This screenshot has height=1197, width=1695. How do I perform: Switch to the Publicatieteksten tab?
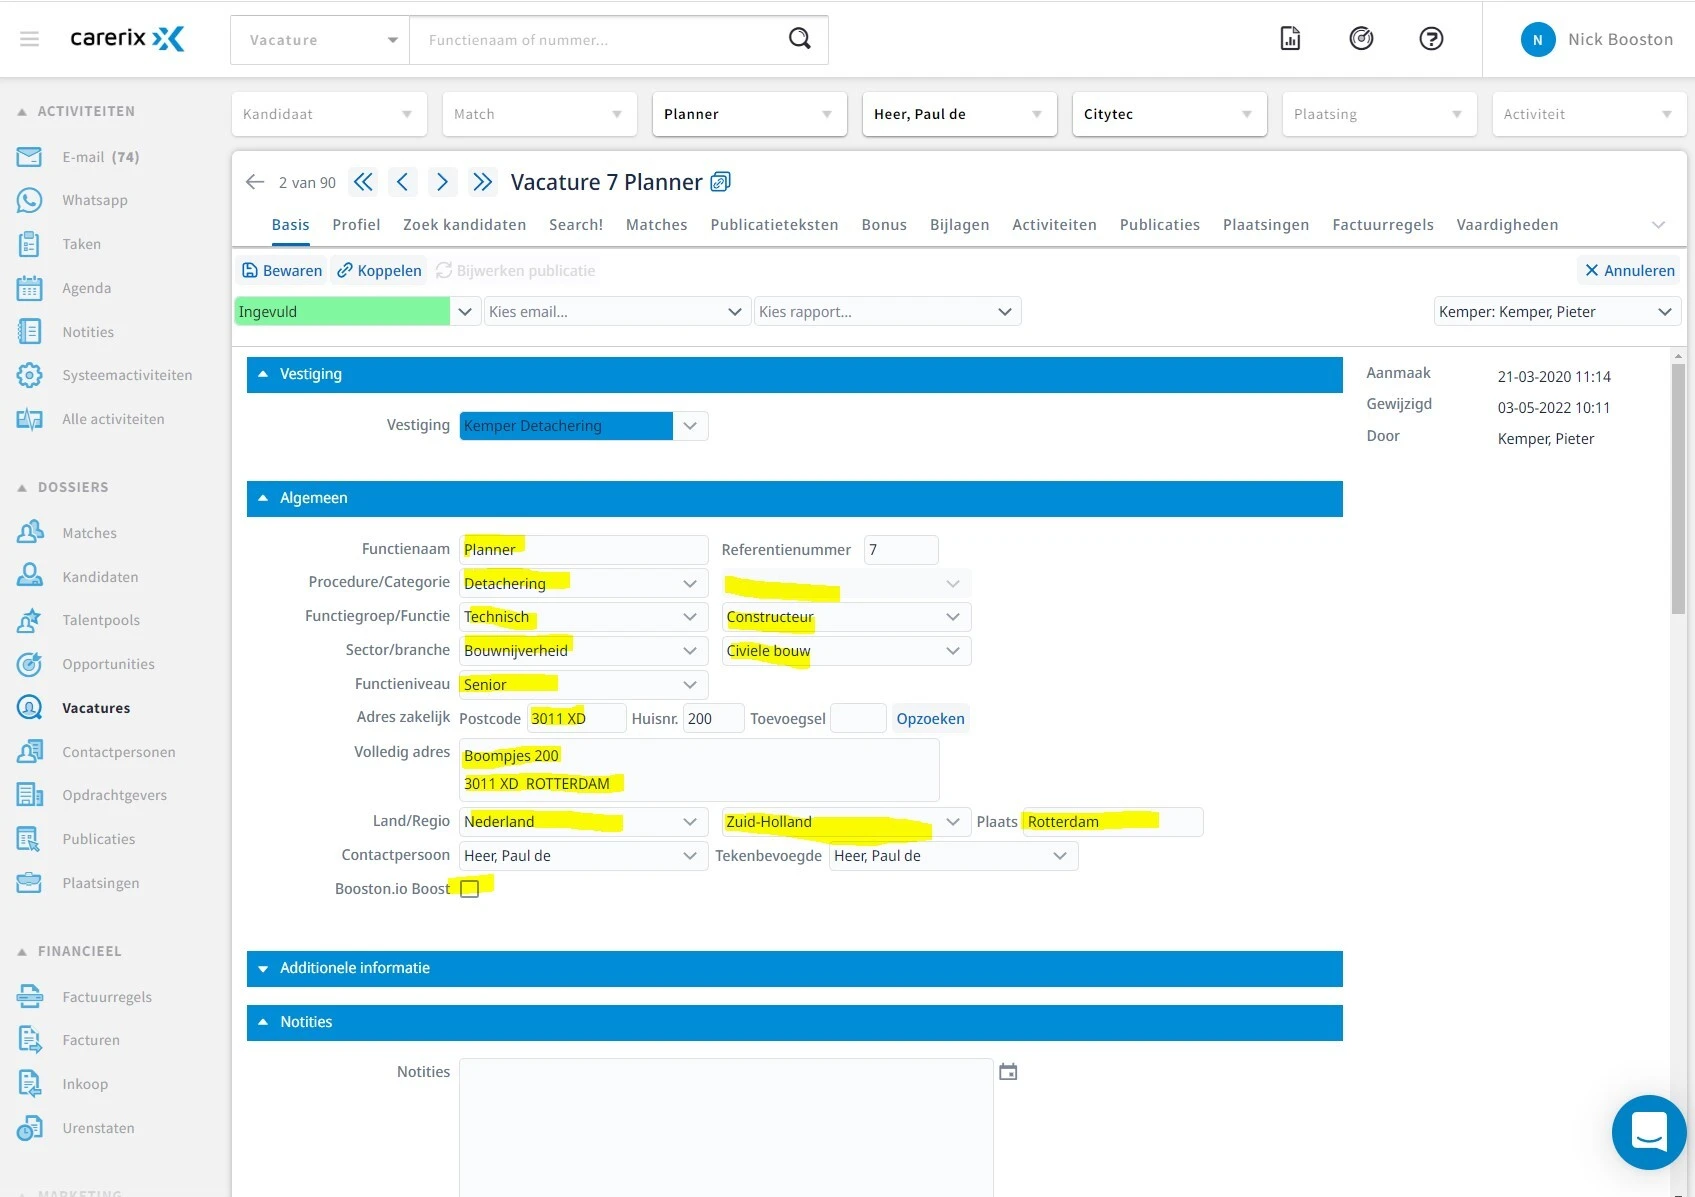click(774, 225)
